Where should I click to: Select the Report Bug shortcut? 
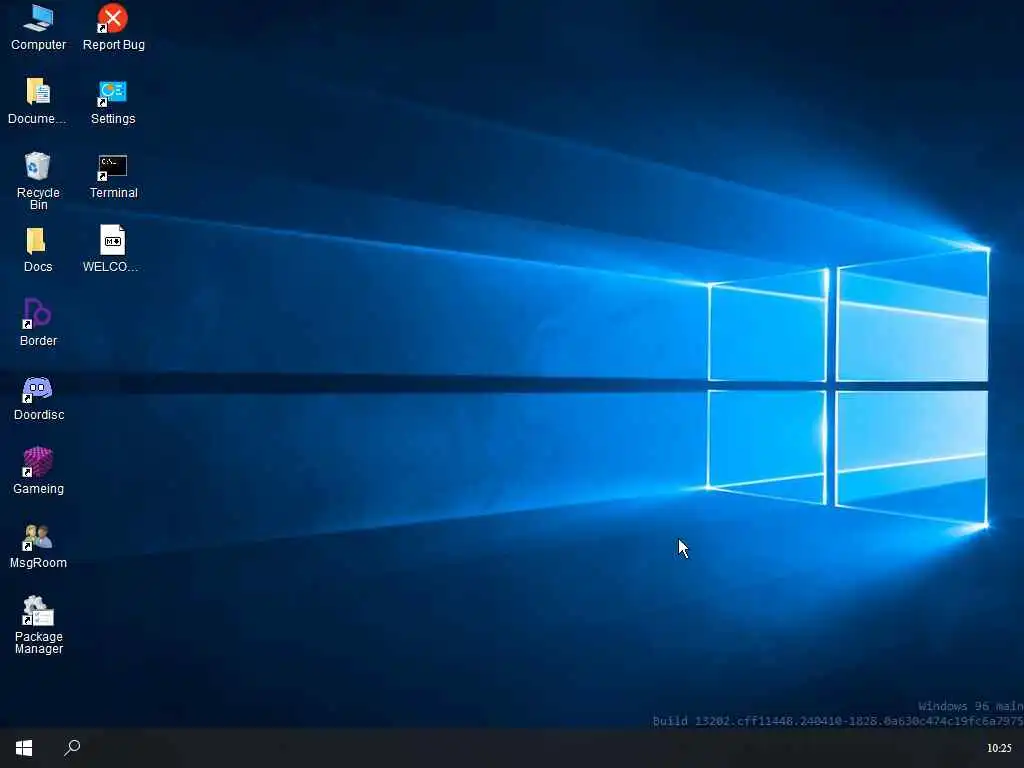[113, 27]
